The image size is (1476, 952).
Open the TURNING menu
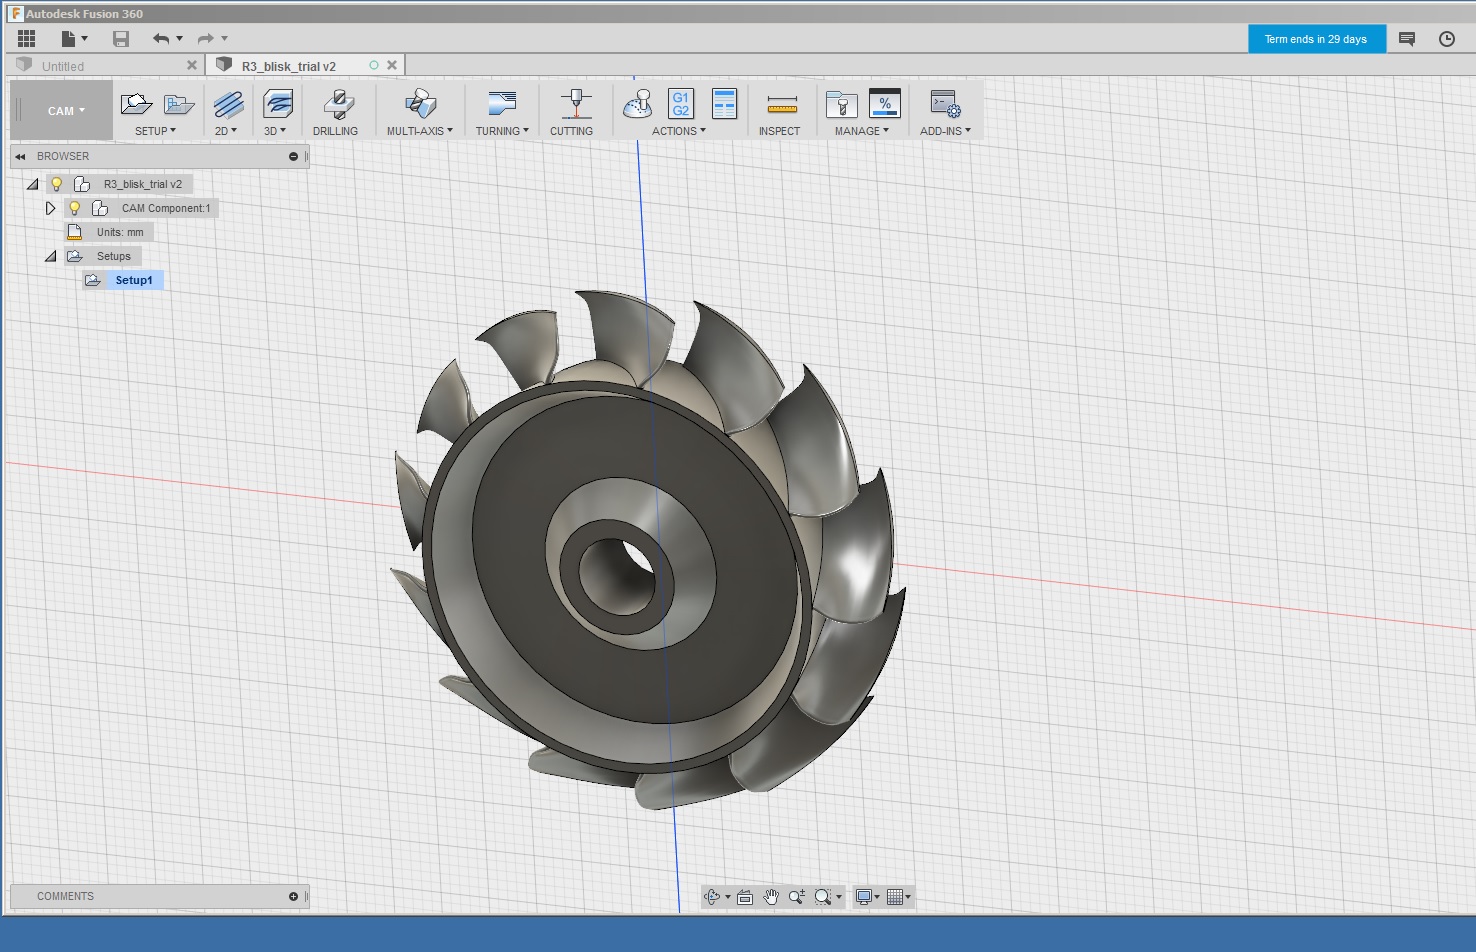click(x=501, y=131)
